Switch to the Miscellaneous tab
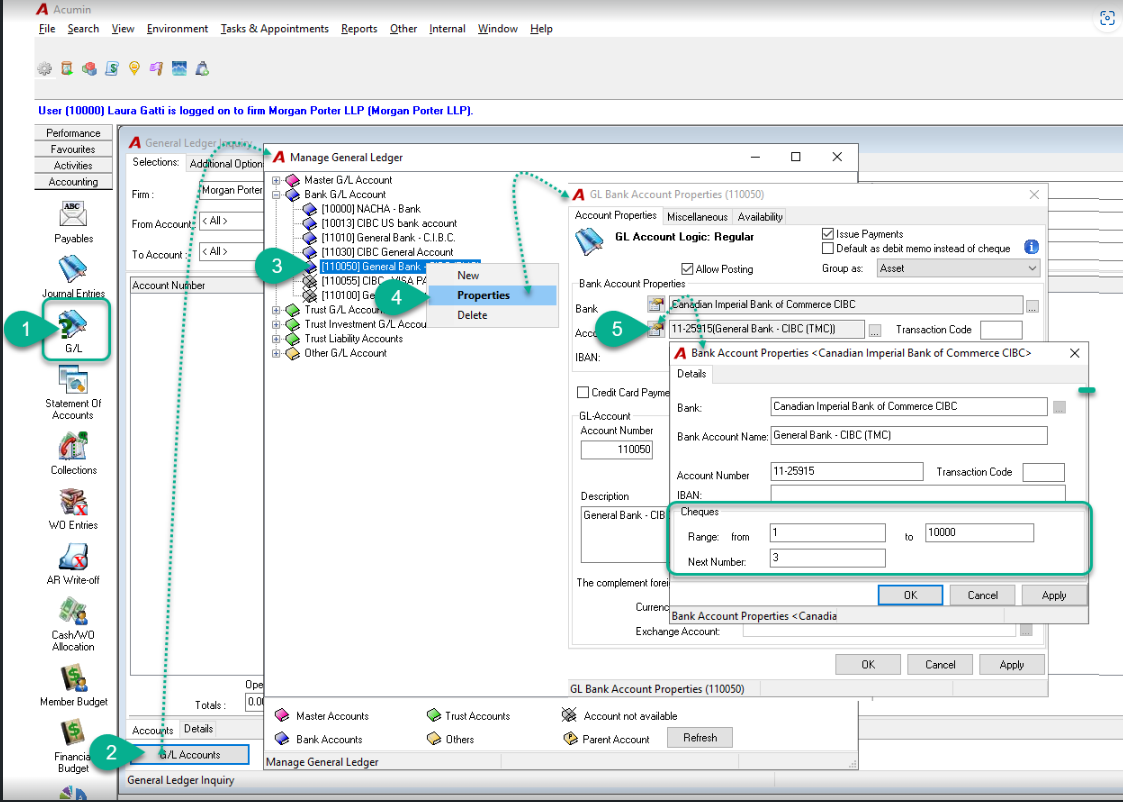 coord(697,216)
